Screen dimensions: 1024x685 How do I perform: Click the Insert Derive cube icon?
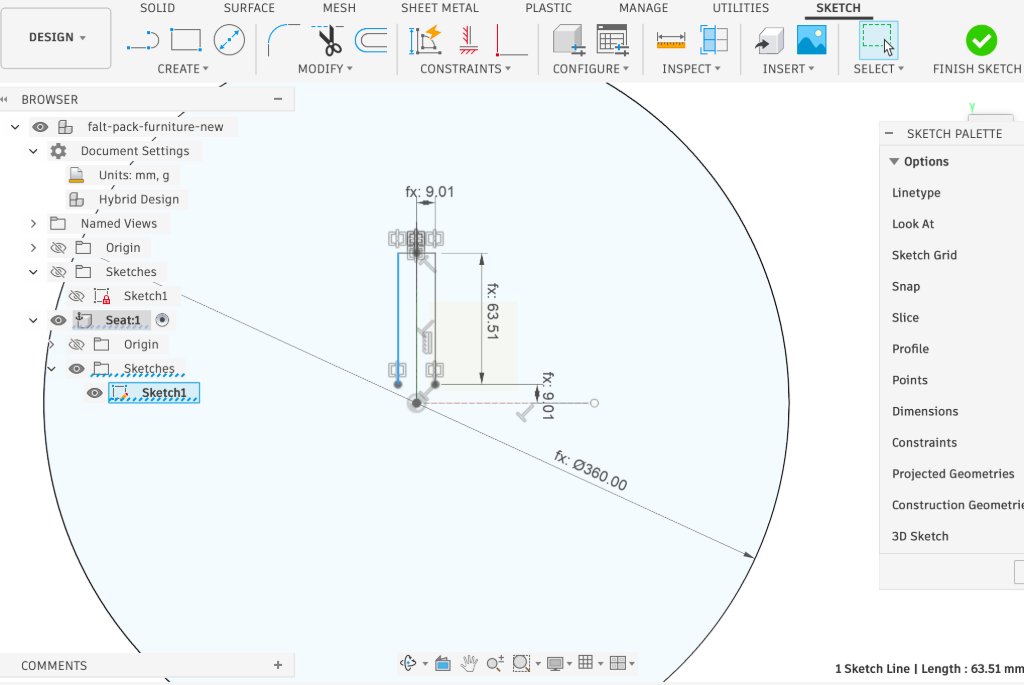tap(769, 40)
